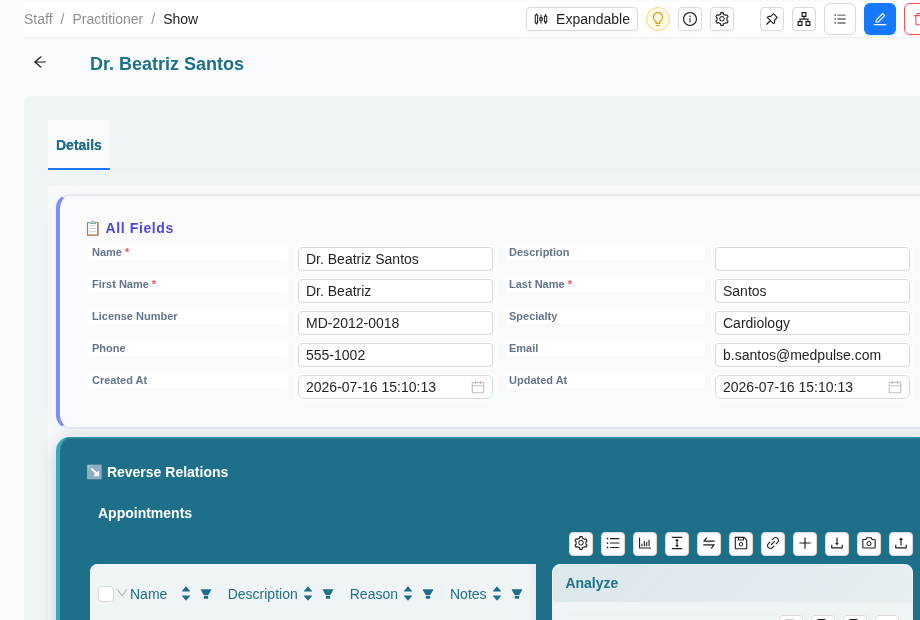Click the Email field b.santos@medpulse.com
The width and height of the screenshot is (920, 620).
tap(812, 355)
